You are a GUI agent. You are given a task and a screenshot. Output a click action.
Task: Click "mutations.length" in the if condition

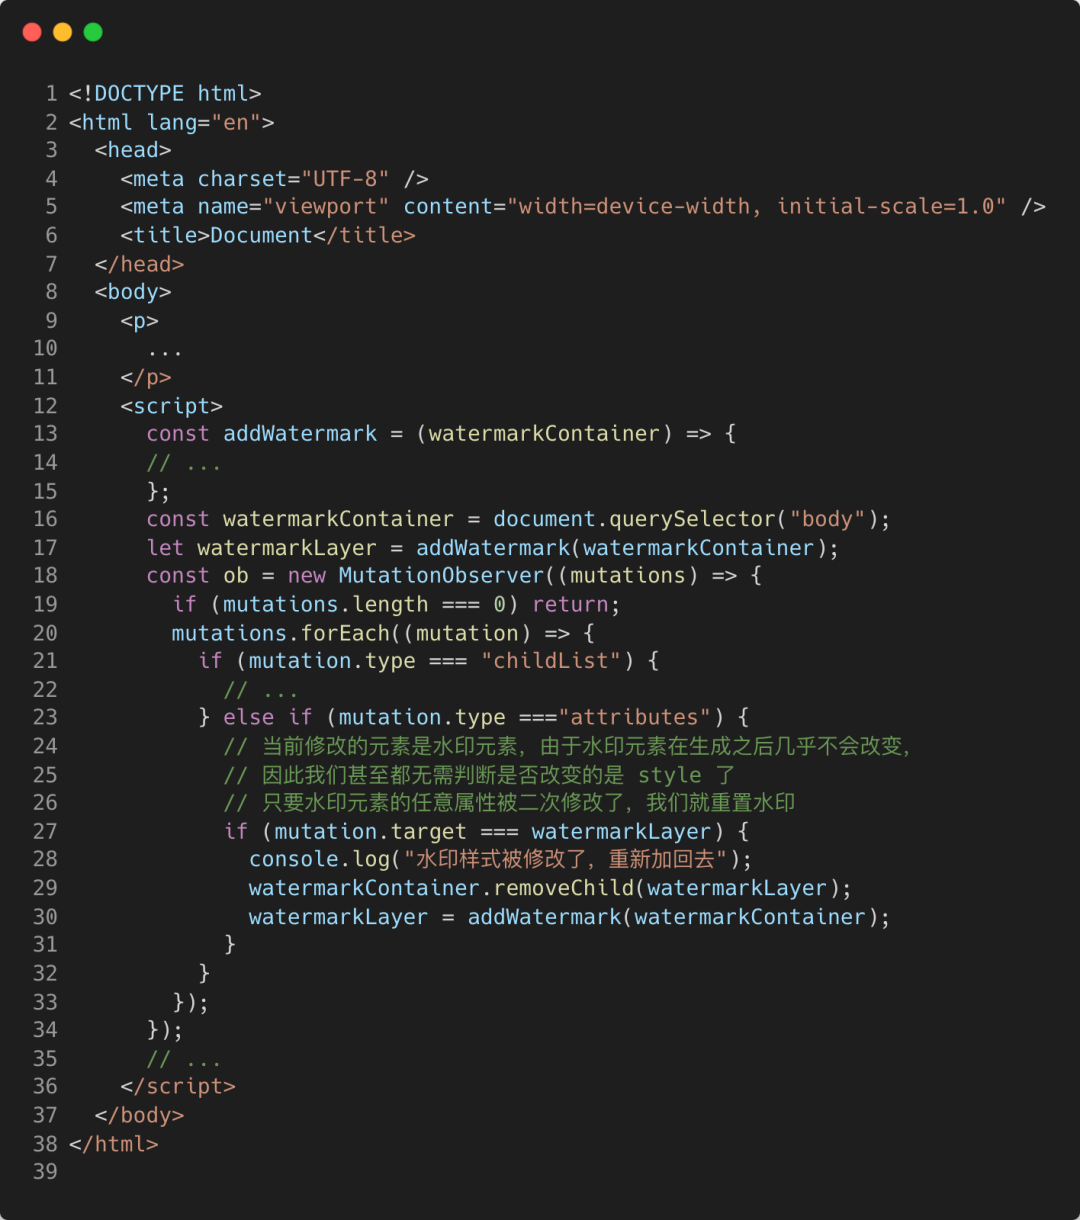point(326,604)
